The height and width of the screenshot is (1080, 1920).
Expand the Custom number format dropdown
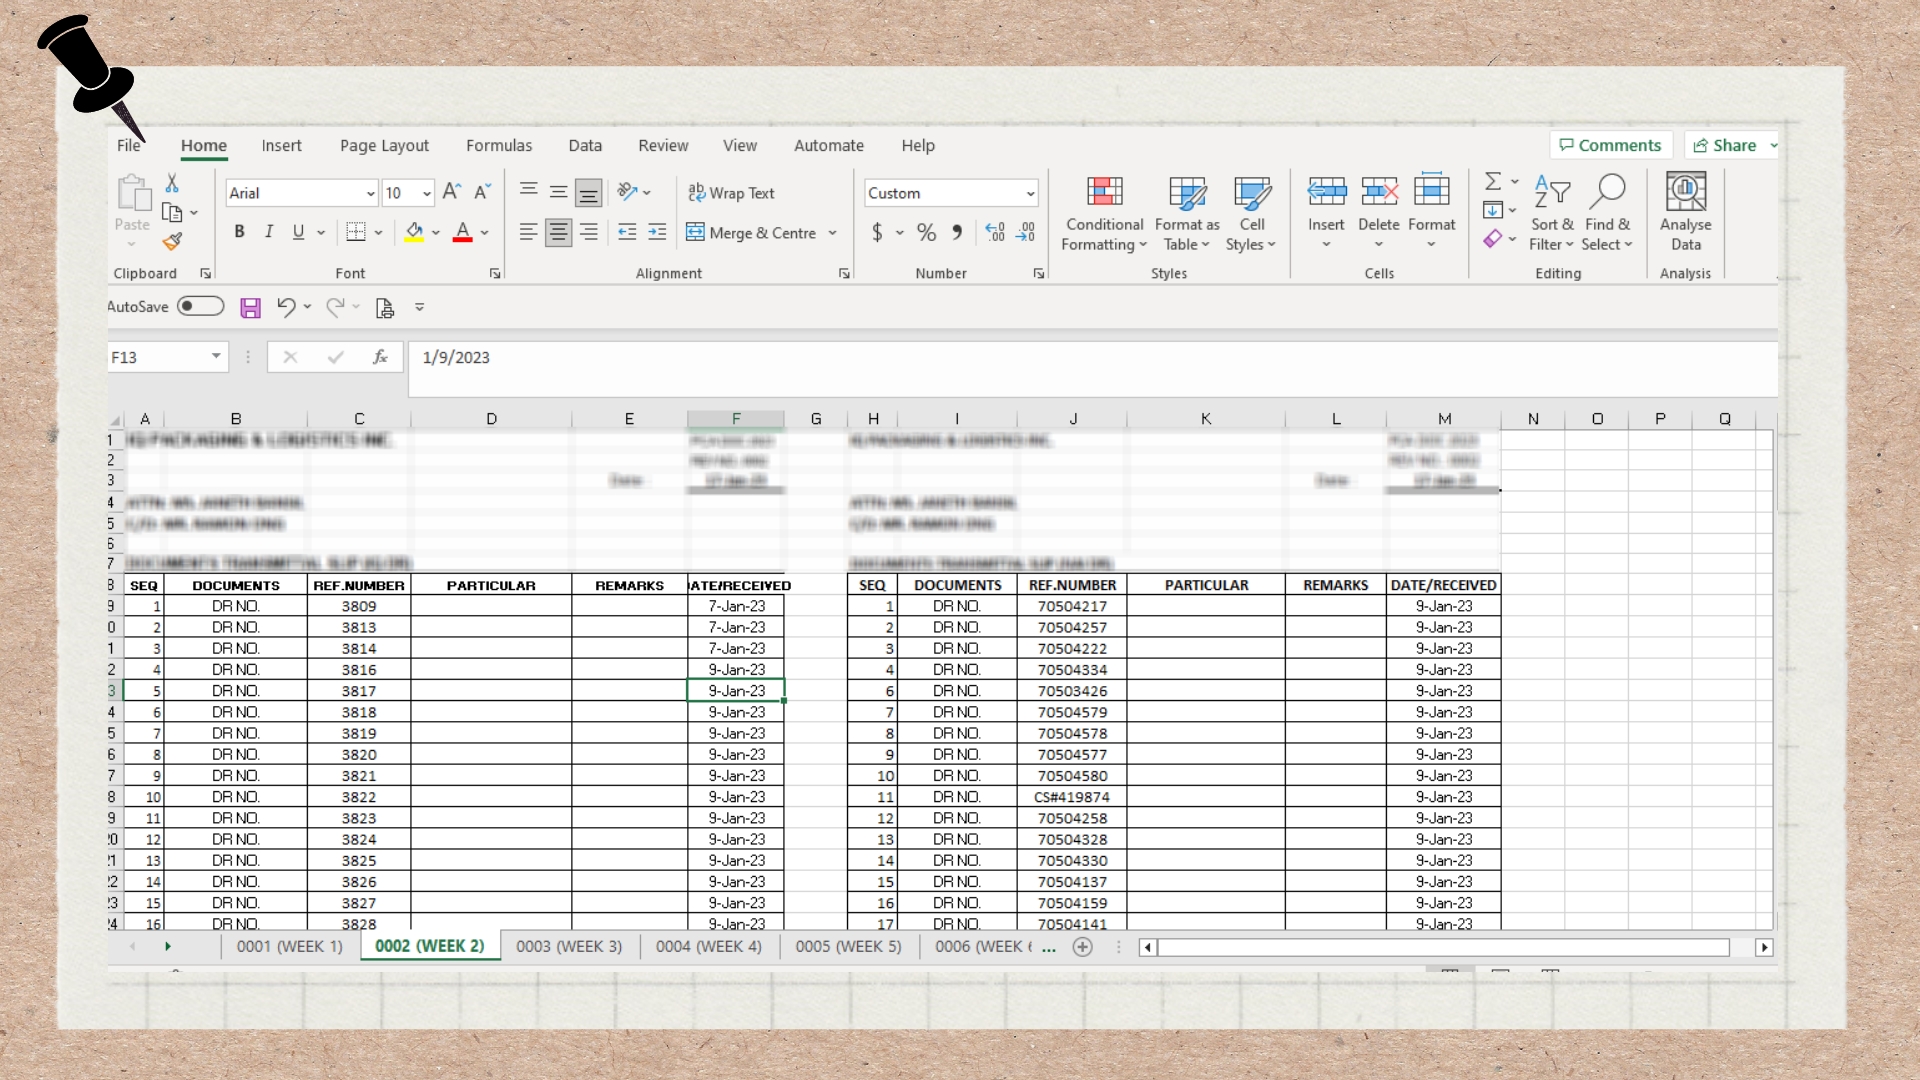click(x=1030, y=194)
